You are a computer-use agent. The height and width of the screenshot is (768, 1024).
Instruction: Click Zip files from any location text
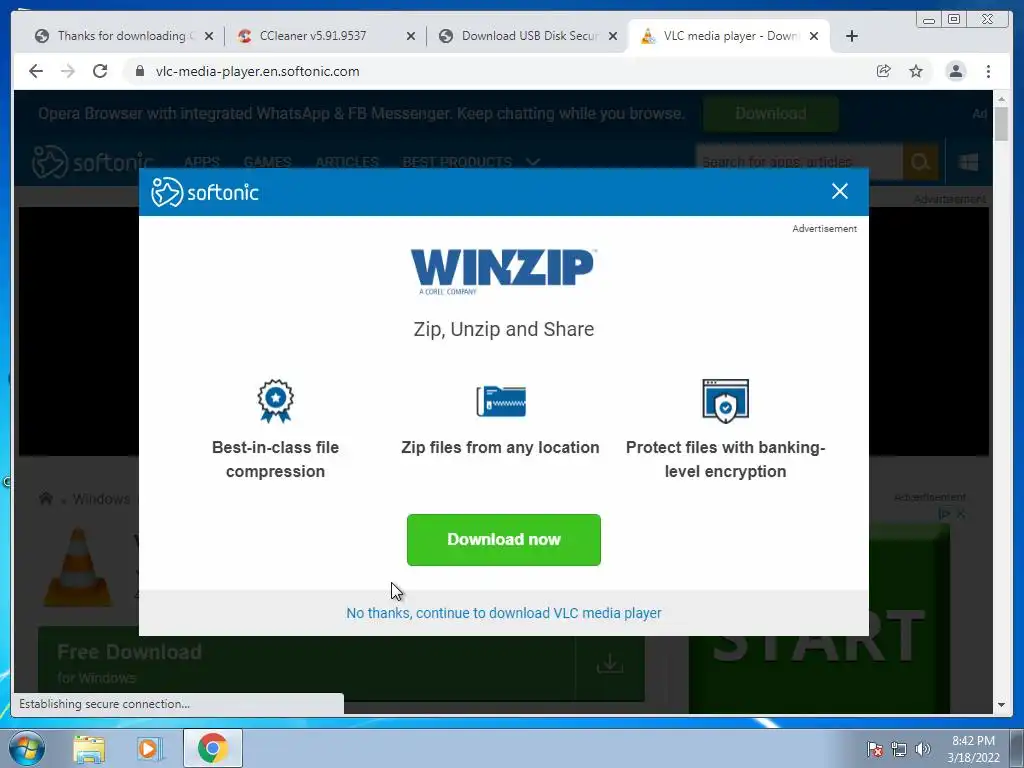point(500,447)
